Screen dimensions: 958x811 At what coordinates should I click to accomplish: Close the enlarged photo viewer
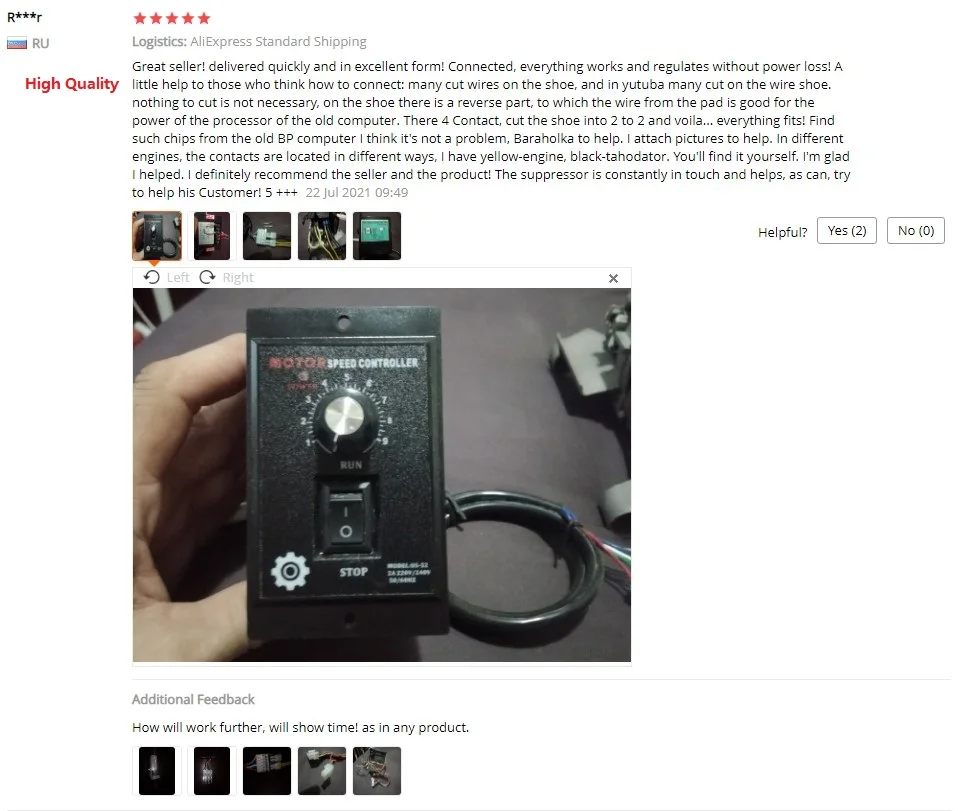point(613,279)
